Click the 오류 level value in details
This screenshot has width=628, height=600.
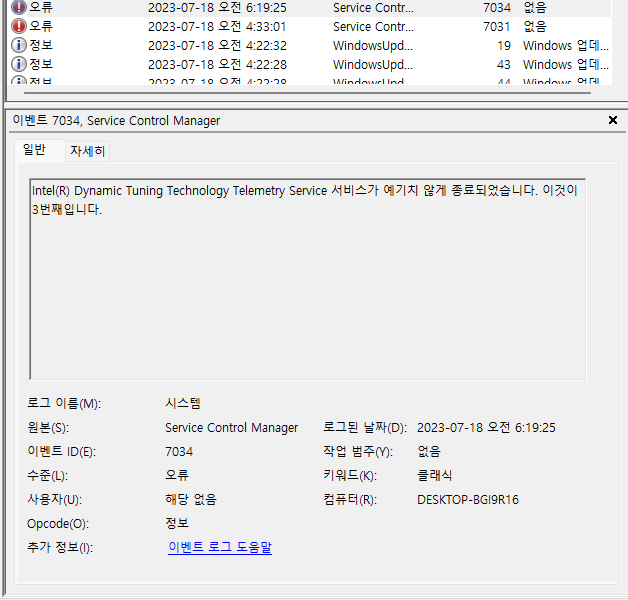(x=177, y=475)
